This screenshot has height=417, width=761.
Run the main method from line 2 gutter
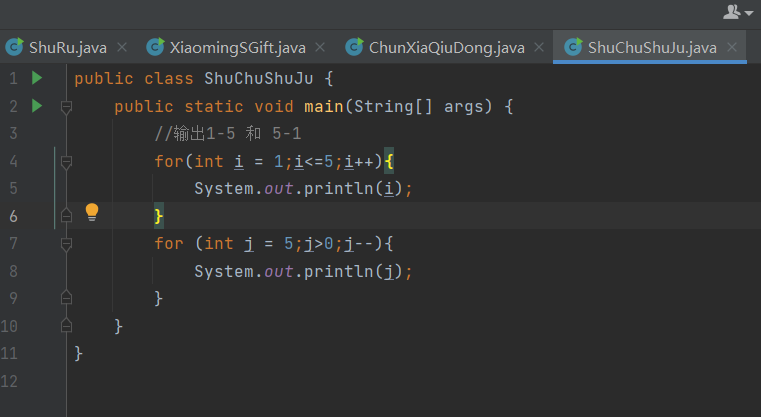pyautogui.click(x=37, y=105)
